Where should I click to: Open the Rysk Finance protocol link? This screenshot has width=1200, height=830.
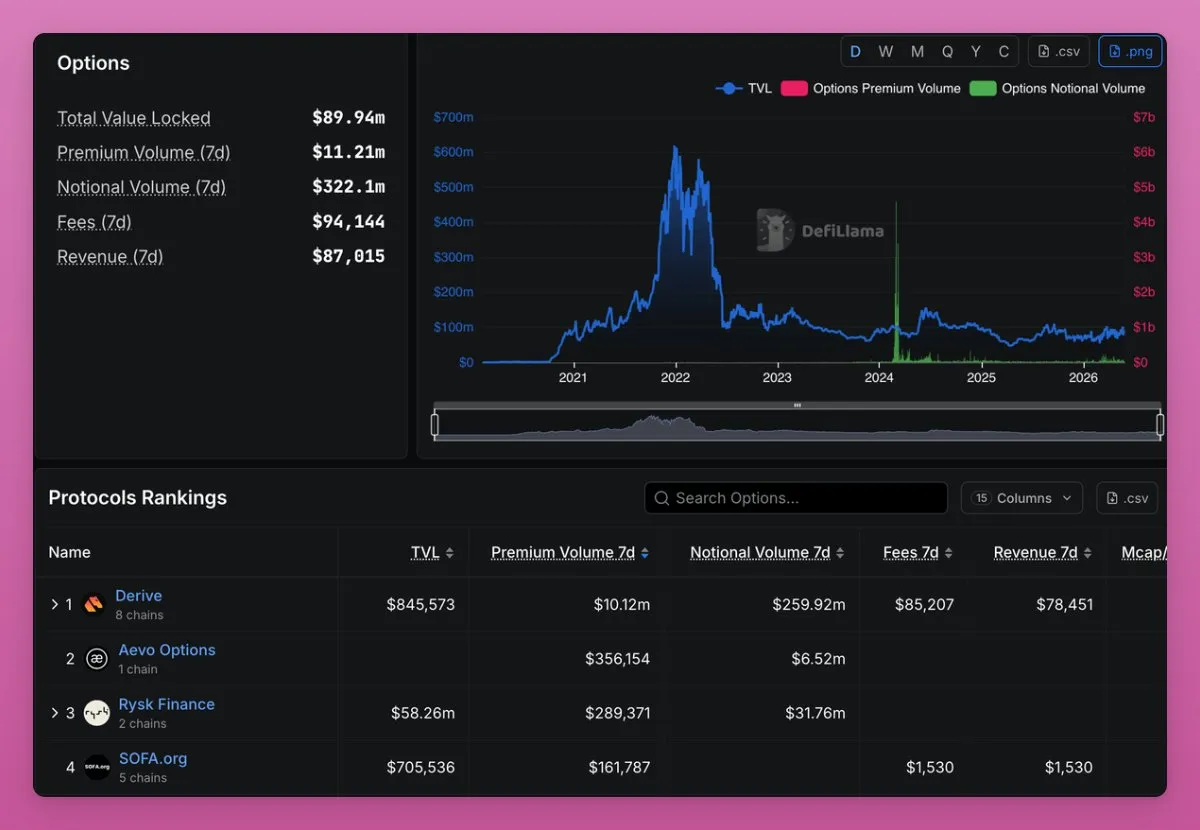click(x=167, y=704)
